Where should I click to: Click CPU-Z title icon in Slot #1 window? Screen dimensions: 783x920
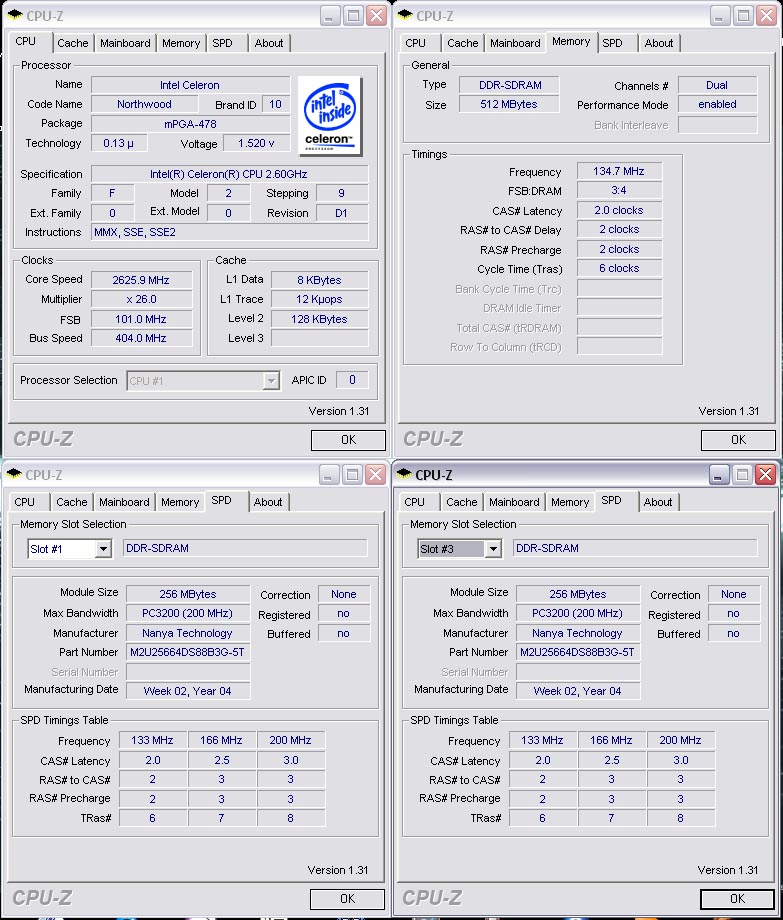point(15,474)
